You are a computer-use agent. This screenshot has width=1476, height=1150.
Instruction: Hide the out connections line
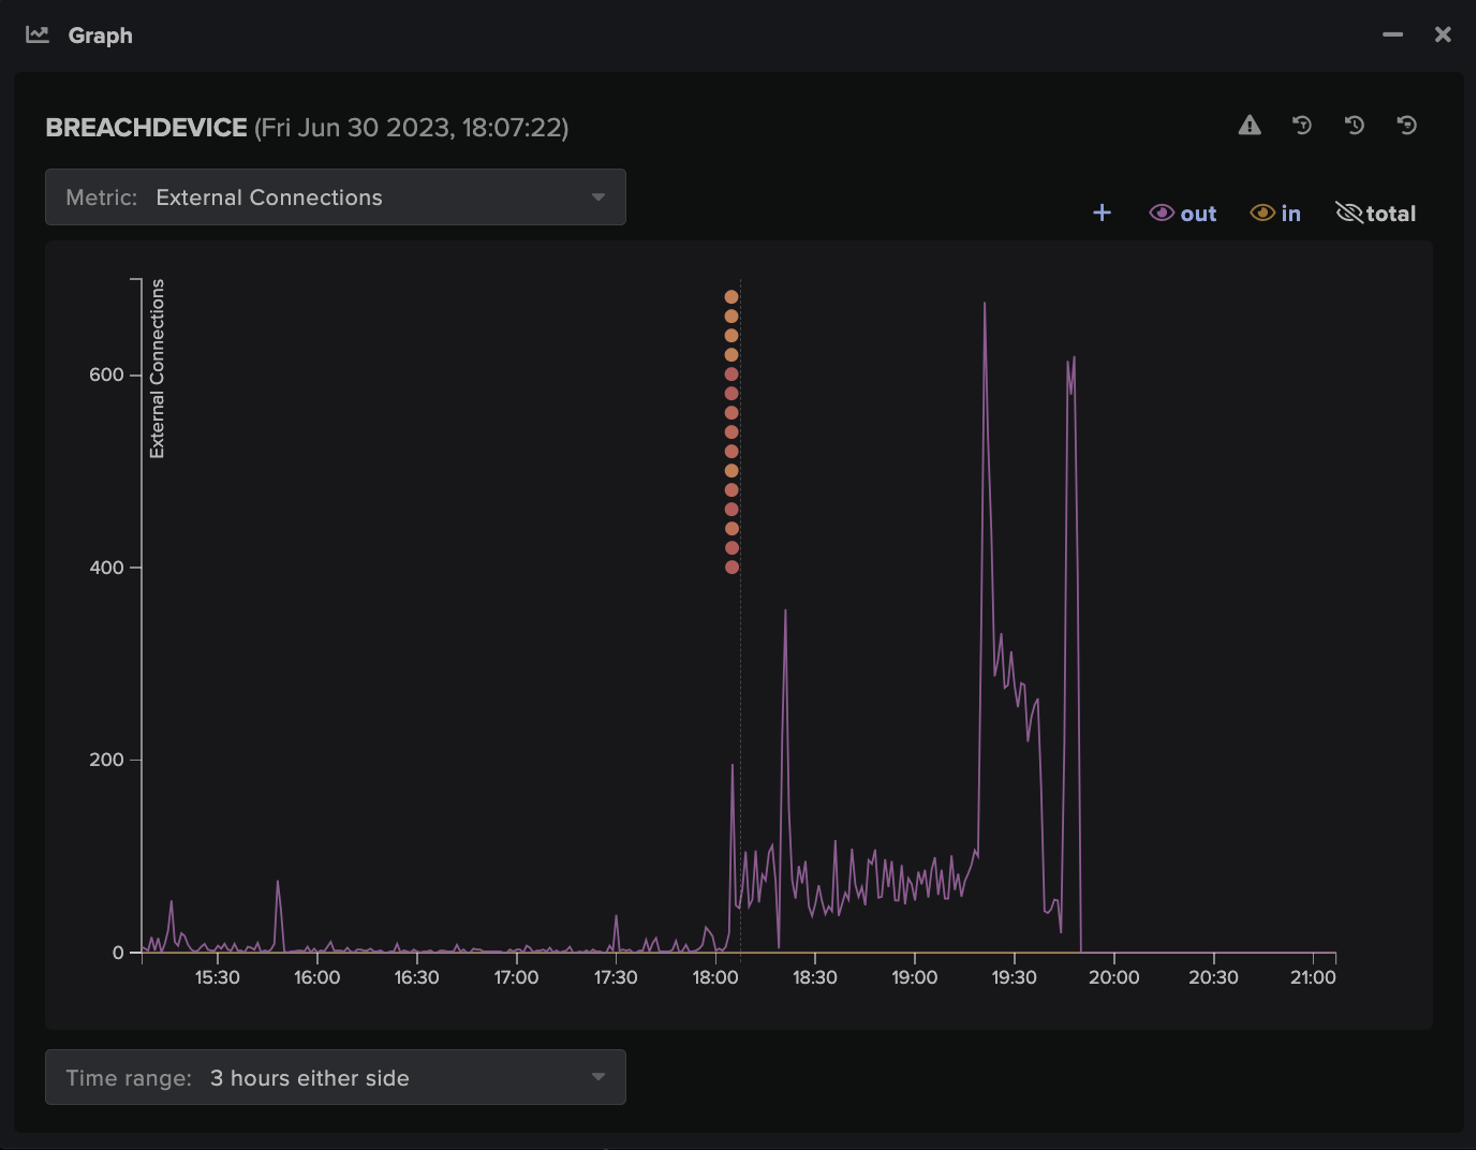[x=1182, y=213]
